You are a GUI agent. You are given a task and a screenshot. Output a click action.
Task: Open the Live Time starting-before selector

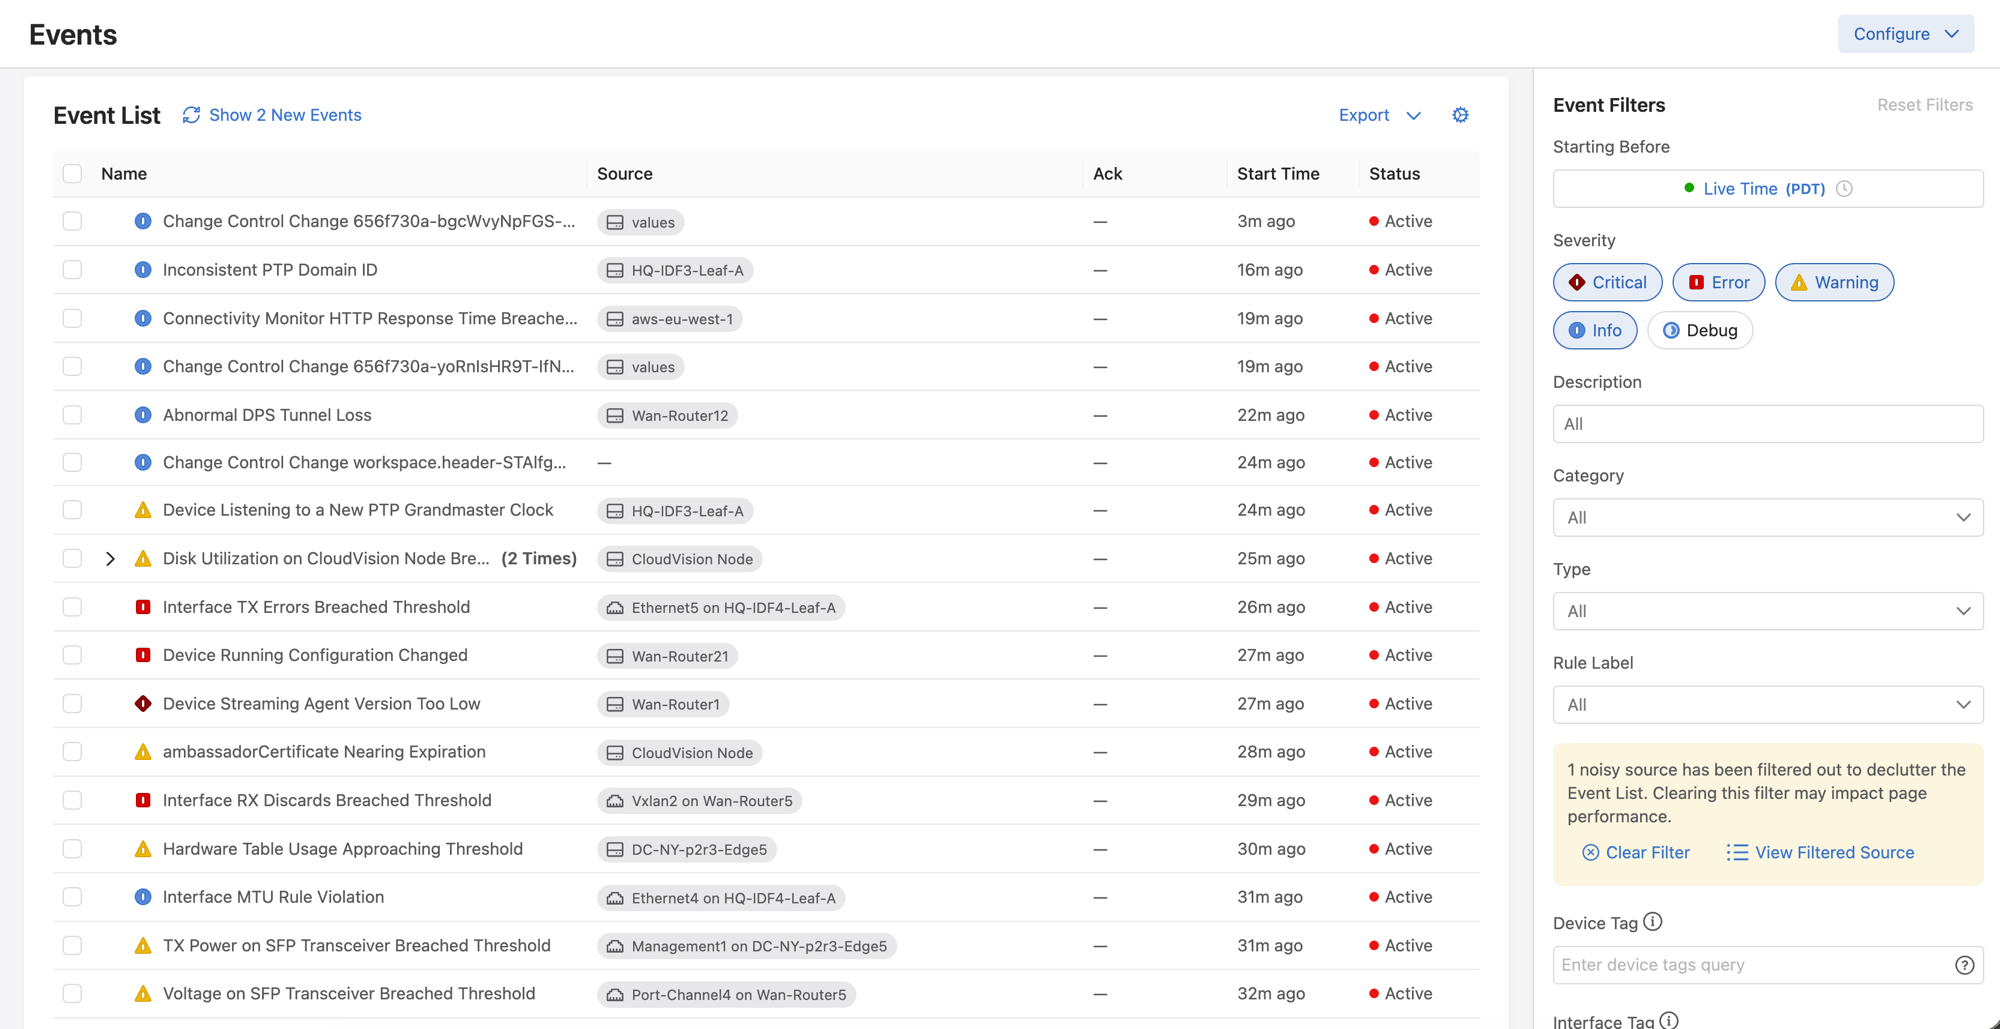(x=1767, y=188)
